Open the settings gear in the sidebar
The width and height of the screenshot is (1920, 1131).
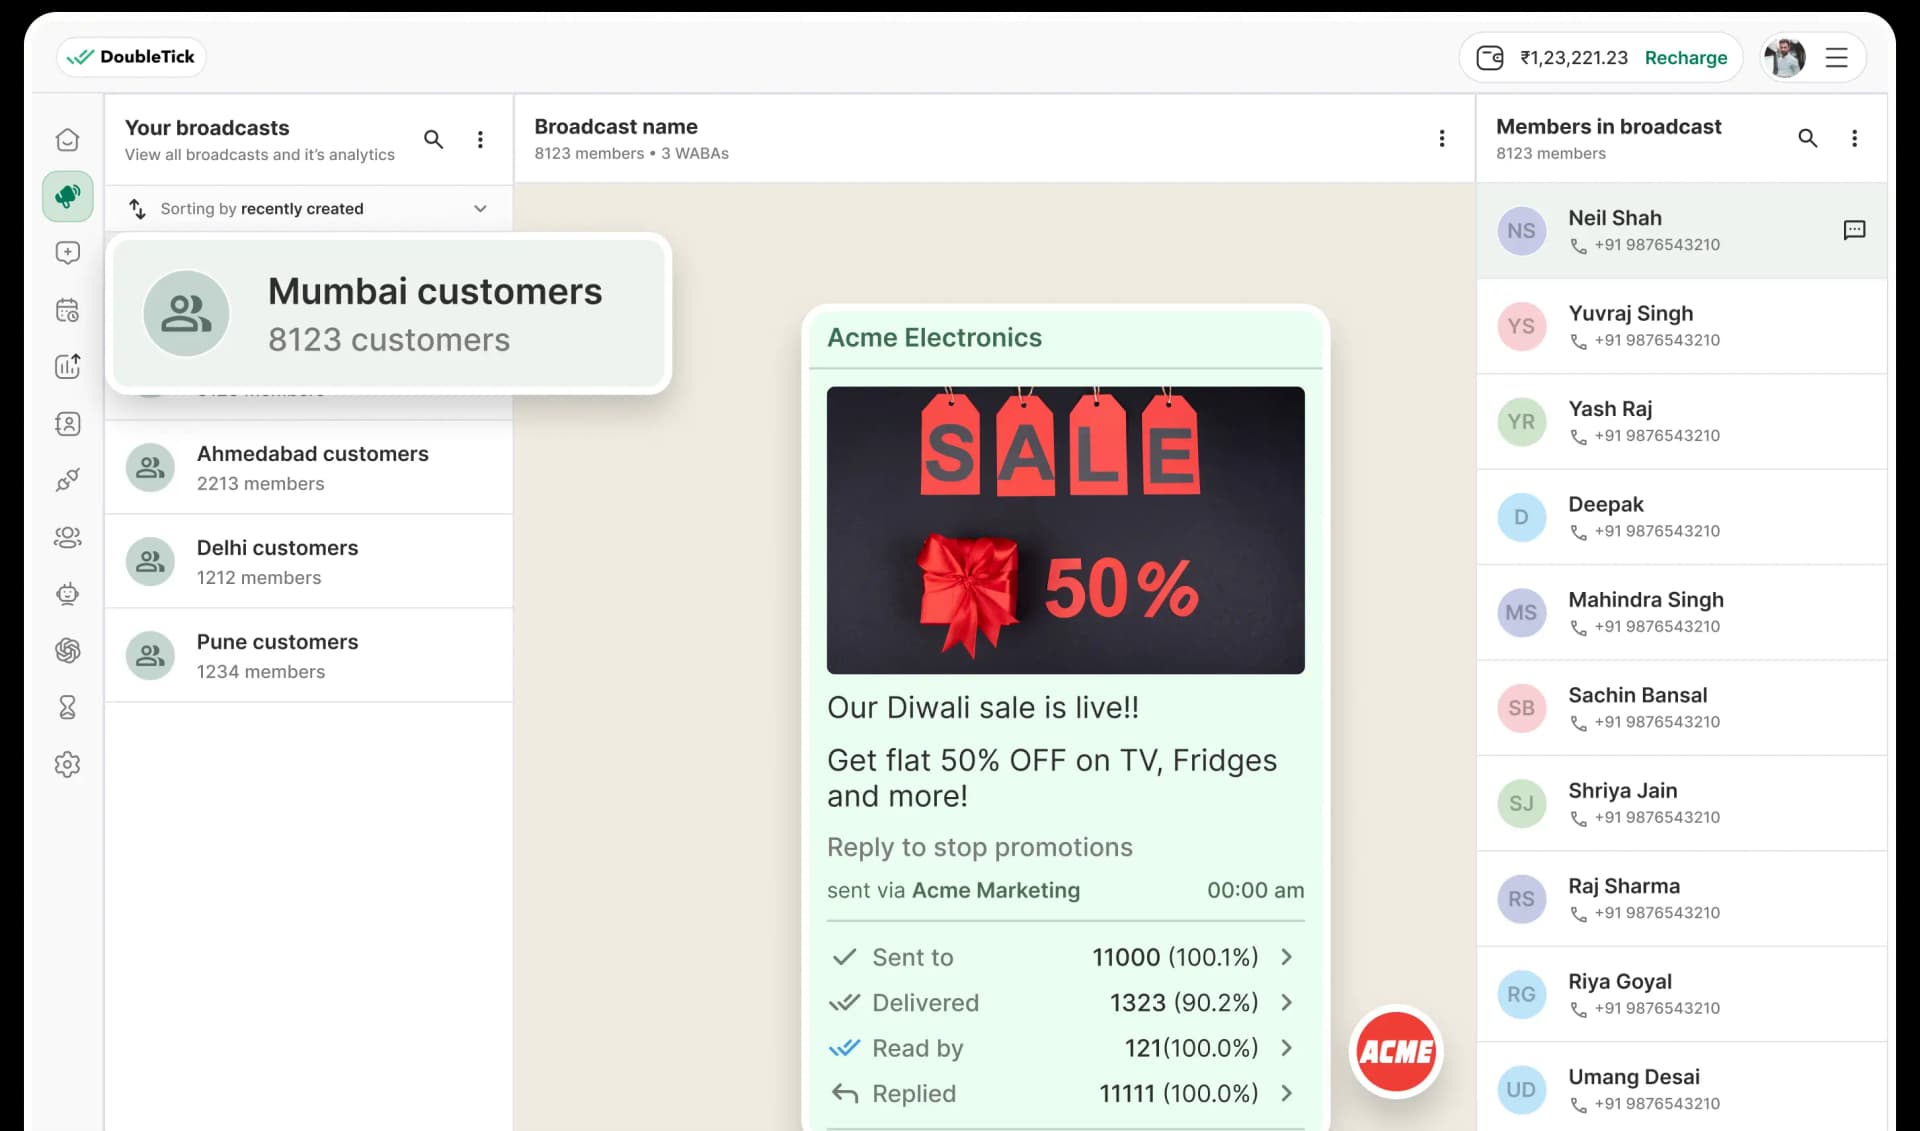pos(67,765)
